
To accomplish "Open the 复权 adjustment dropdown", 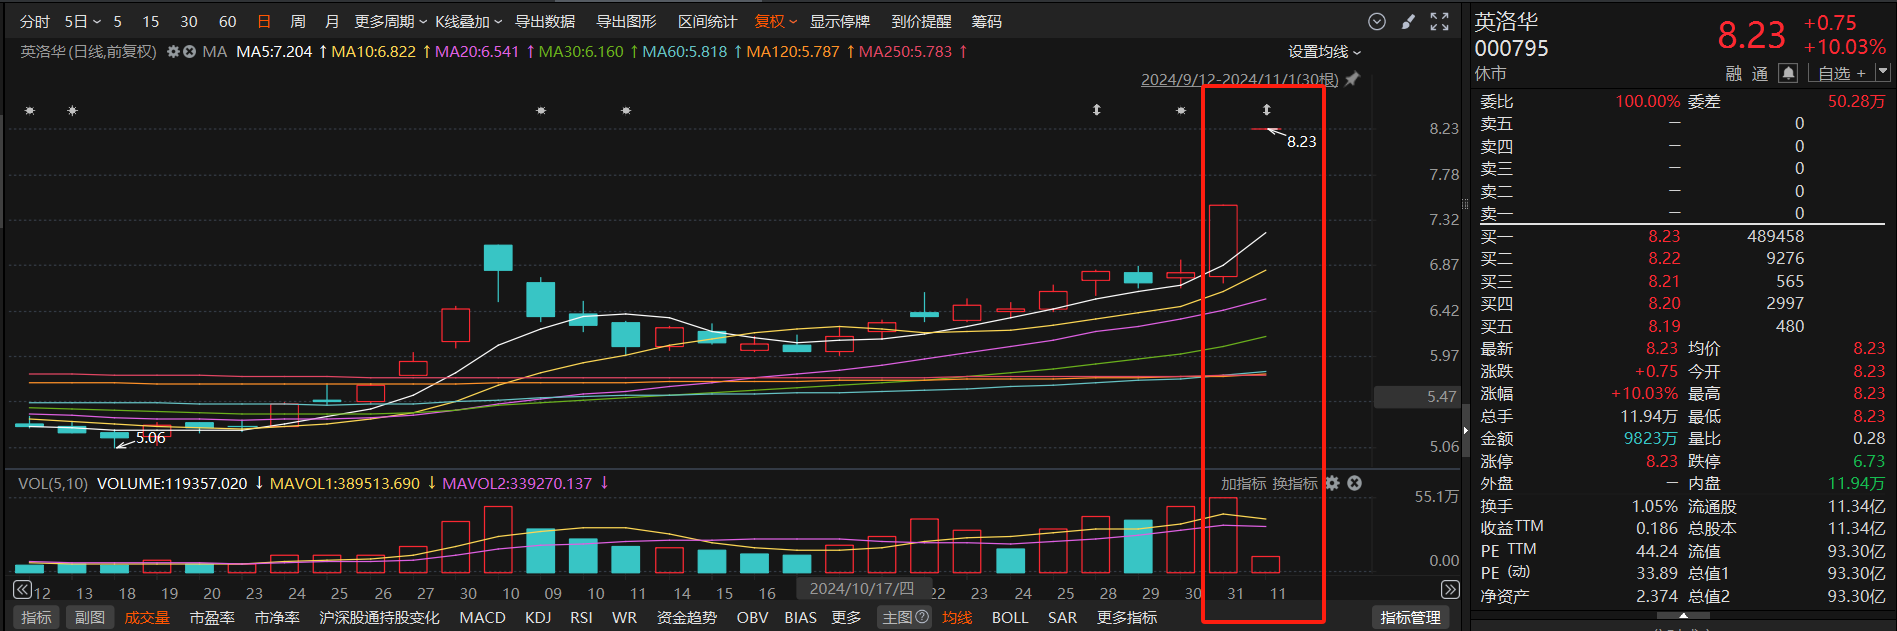I will click(775, 22).
